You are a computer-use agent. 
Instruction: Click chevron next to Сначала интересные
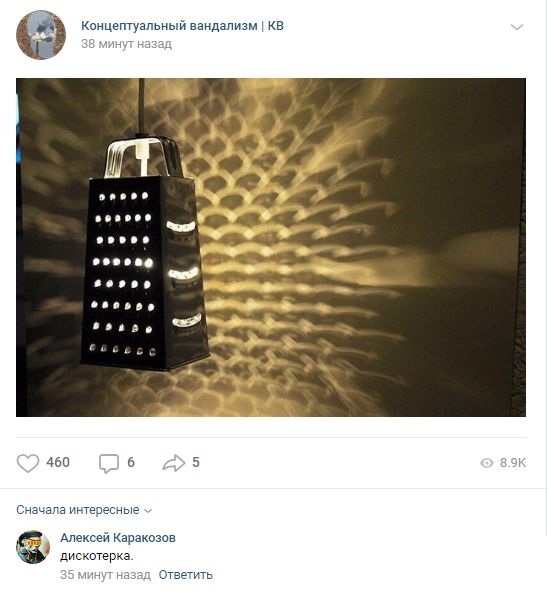tap(148, 511)
